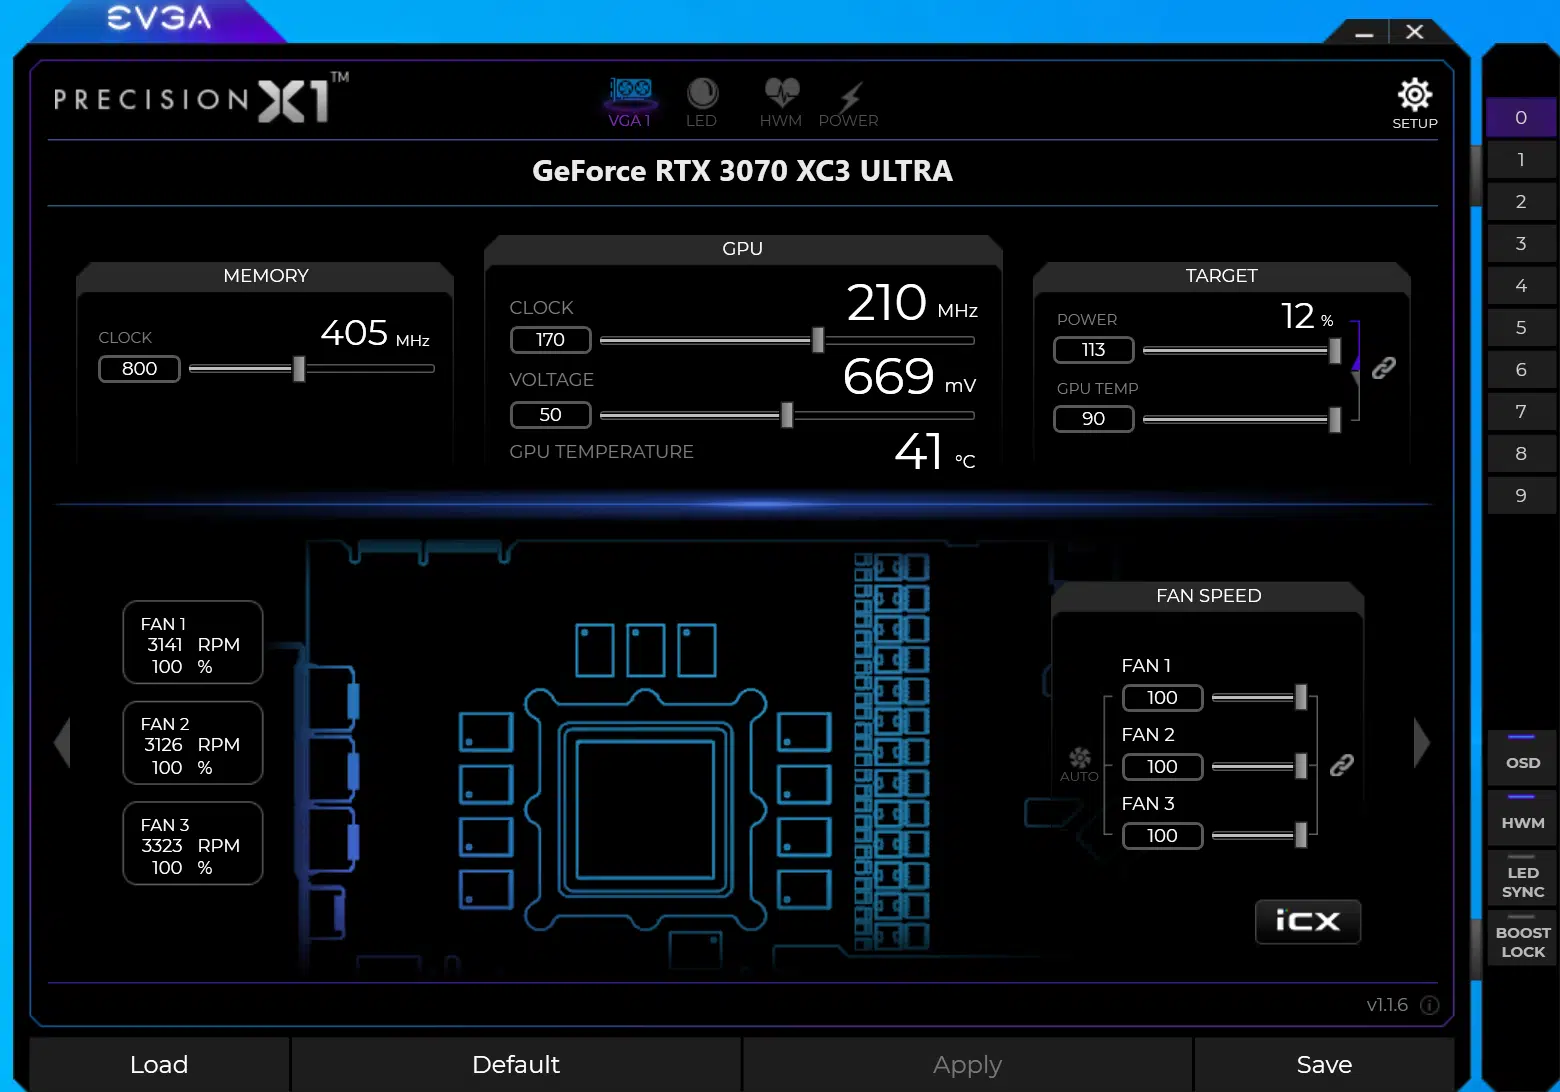Enable LED SYNC

coord(1521,881)
